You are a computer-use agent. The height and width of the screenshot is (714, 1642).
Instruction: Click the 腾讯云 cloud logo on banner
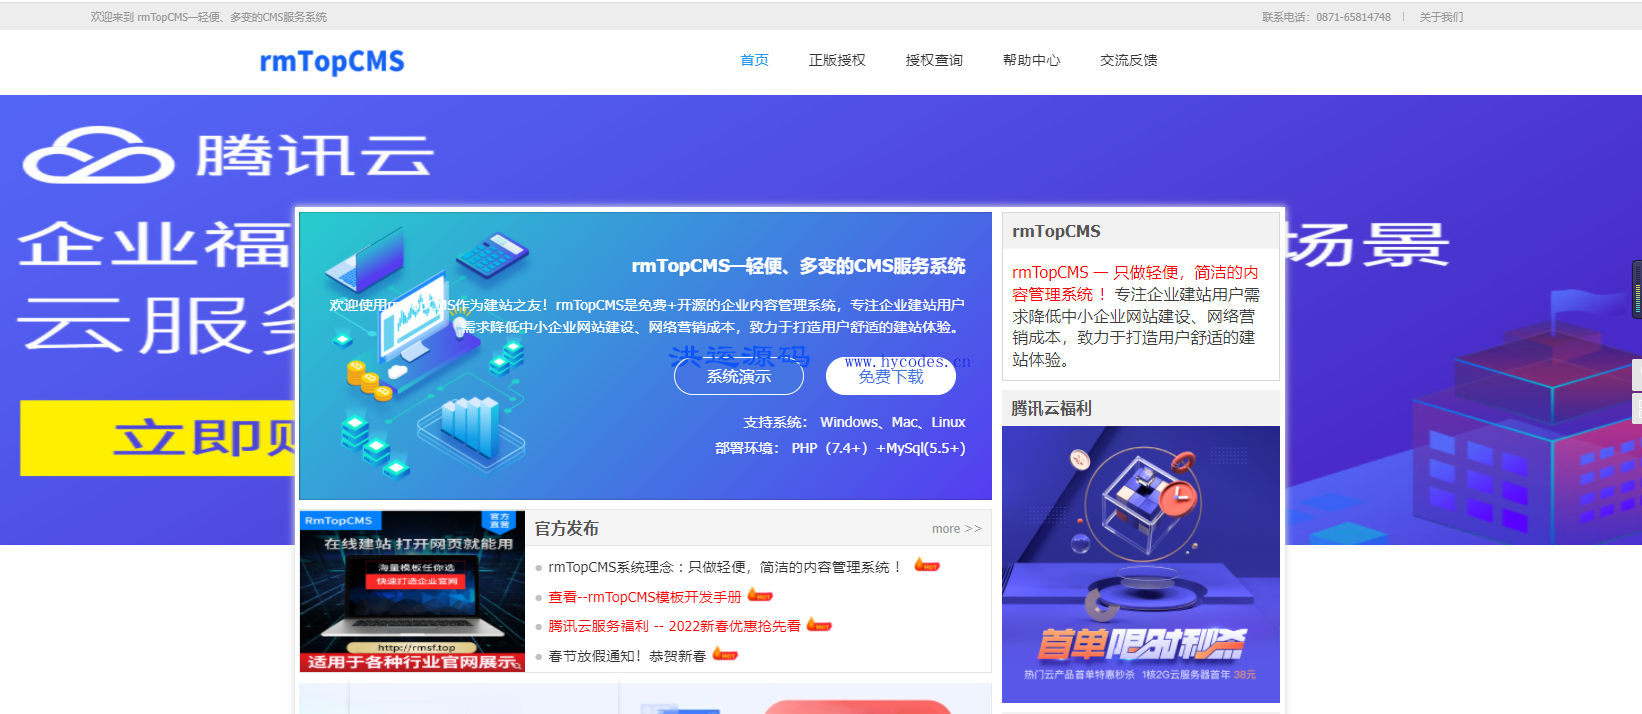point(228,155)
